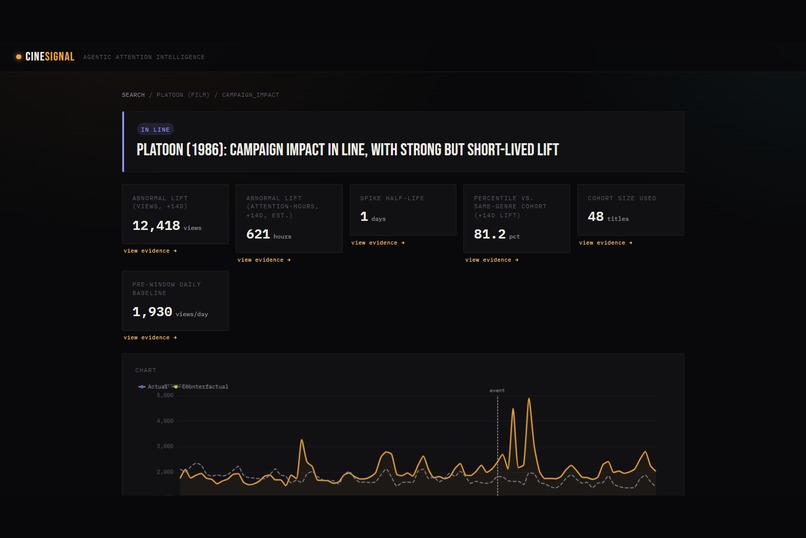806x538 pixels.
Task: Click the CineSignal logo
Action: tap(45, 57)
